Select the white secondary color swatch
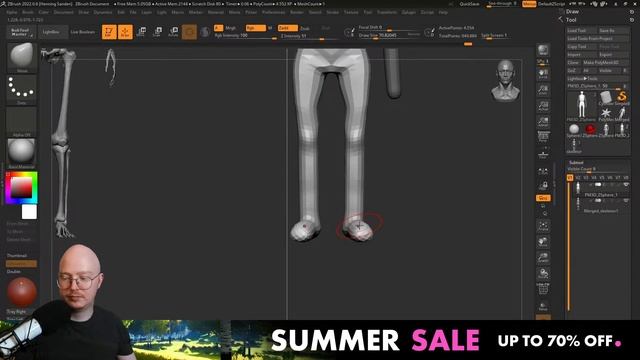This screenshot has height=360, width=640. click(x=29, y=212)
